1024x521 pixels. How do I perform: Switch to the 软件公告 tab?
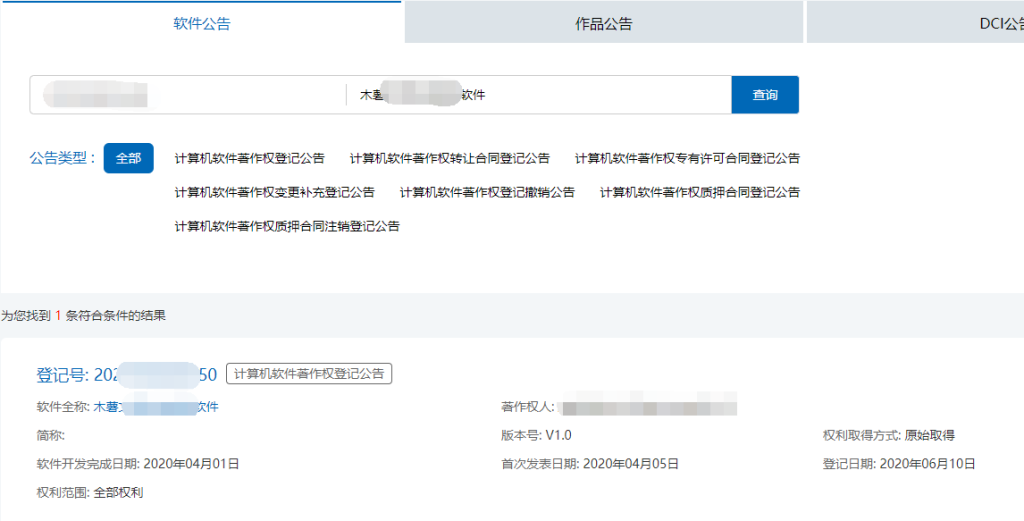[201, 23]
